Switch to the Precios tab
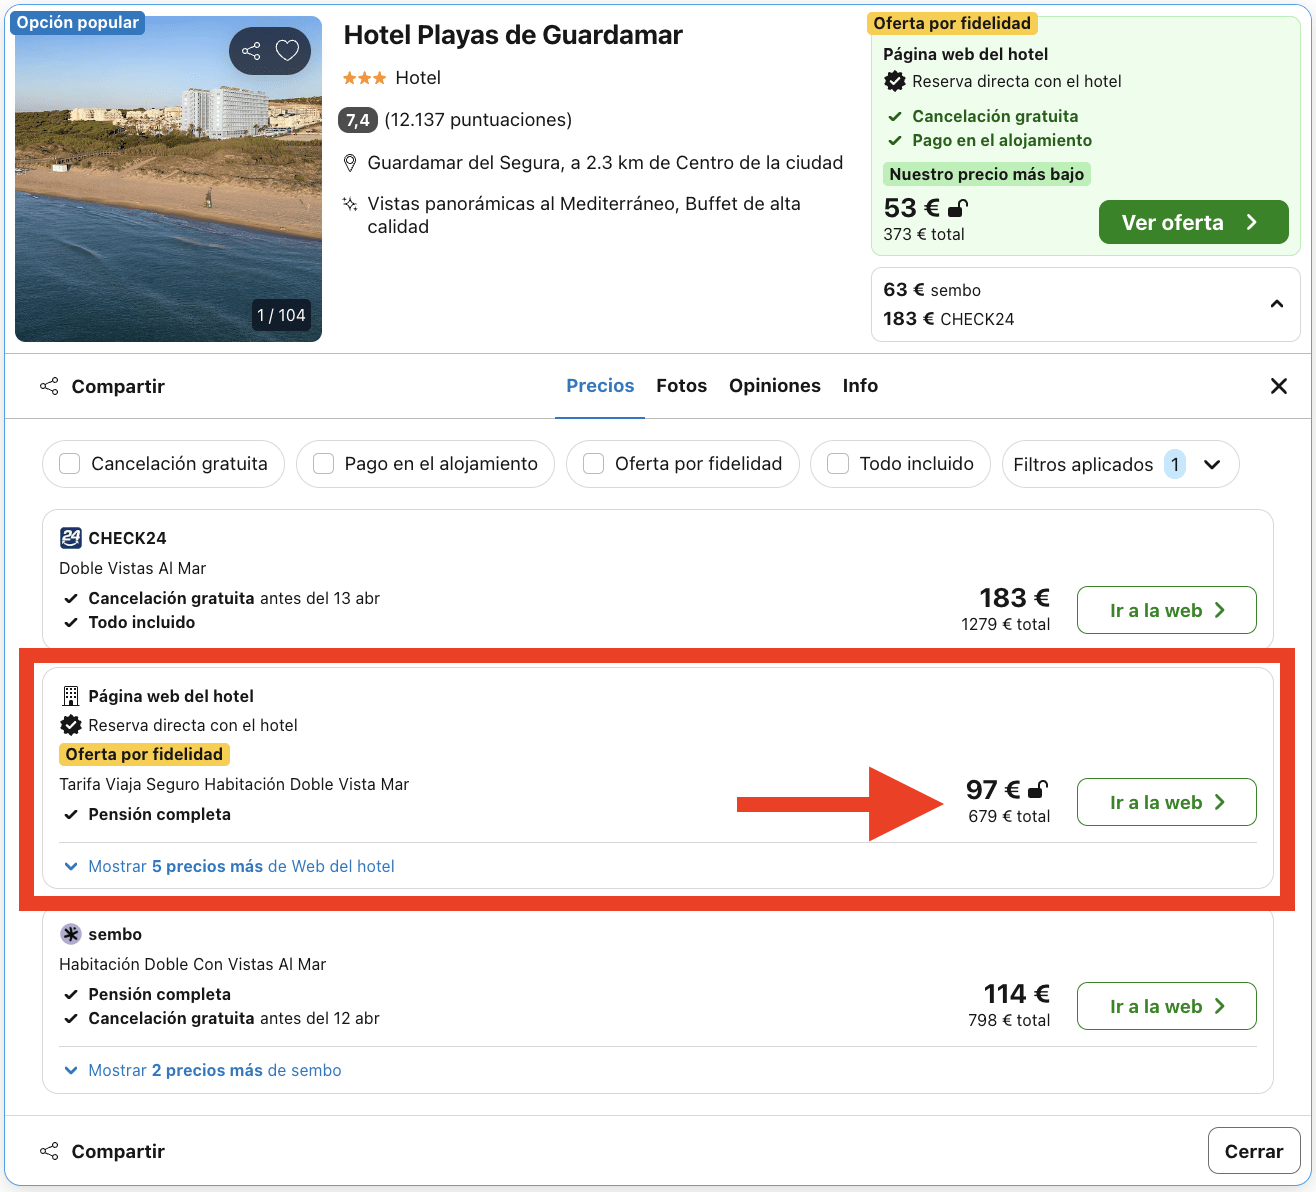The width and height of the screenshot is (1316, 1192). pos(600,386)
